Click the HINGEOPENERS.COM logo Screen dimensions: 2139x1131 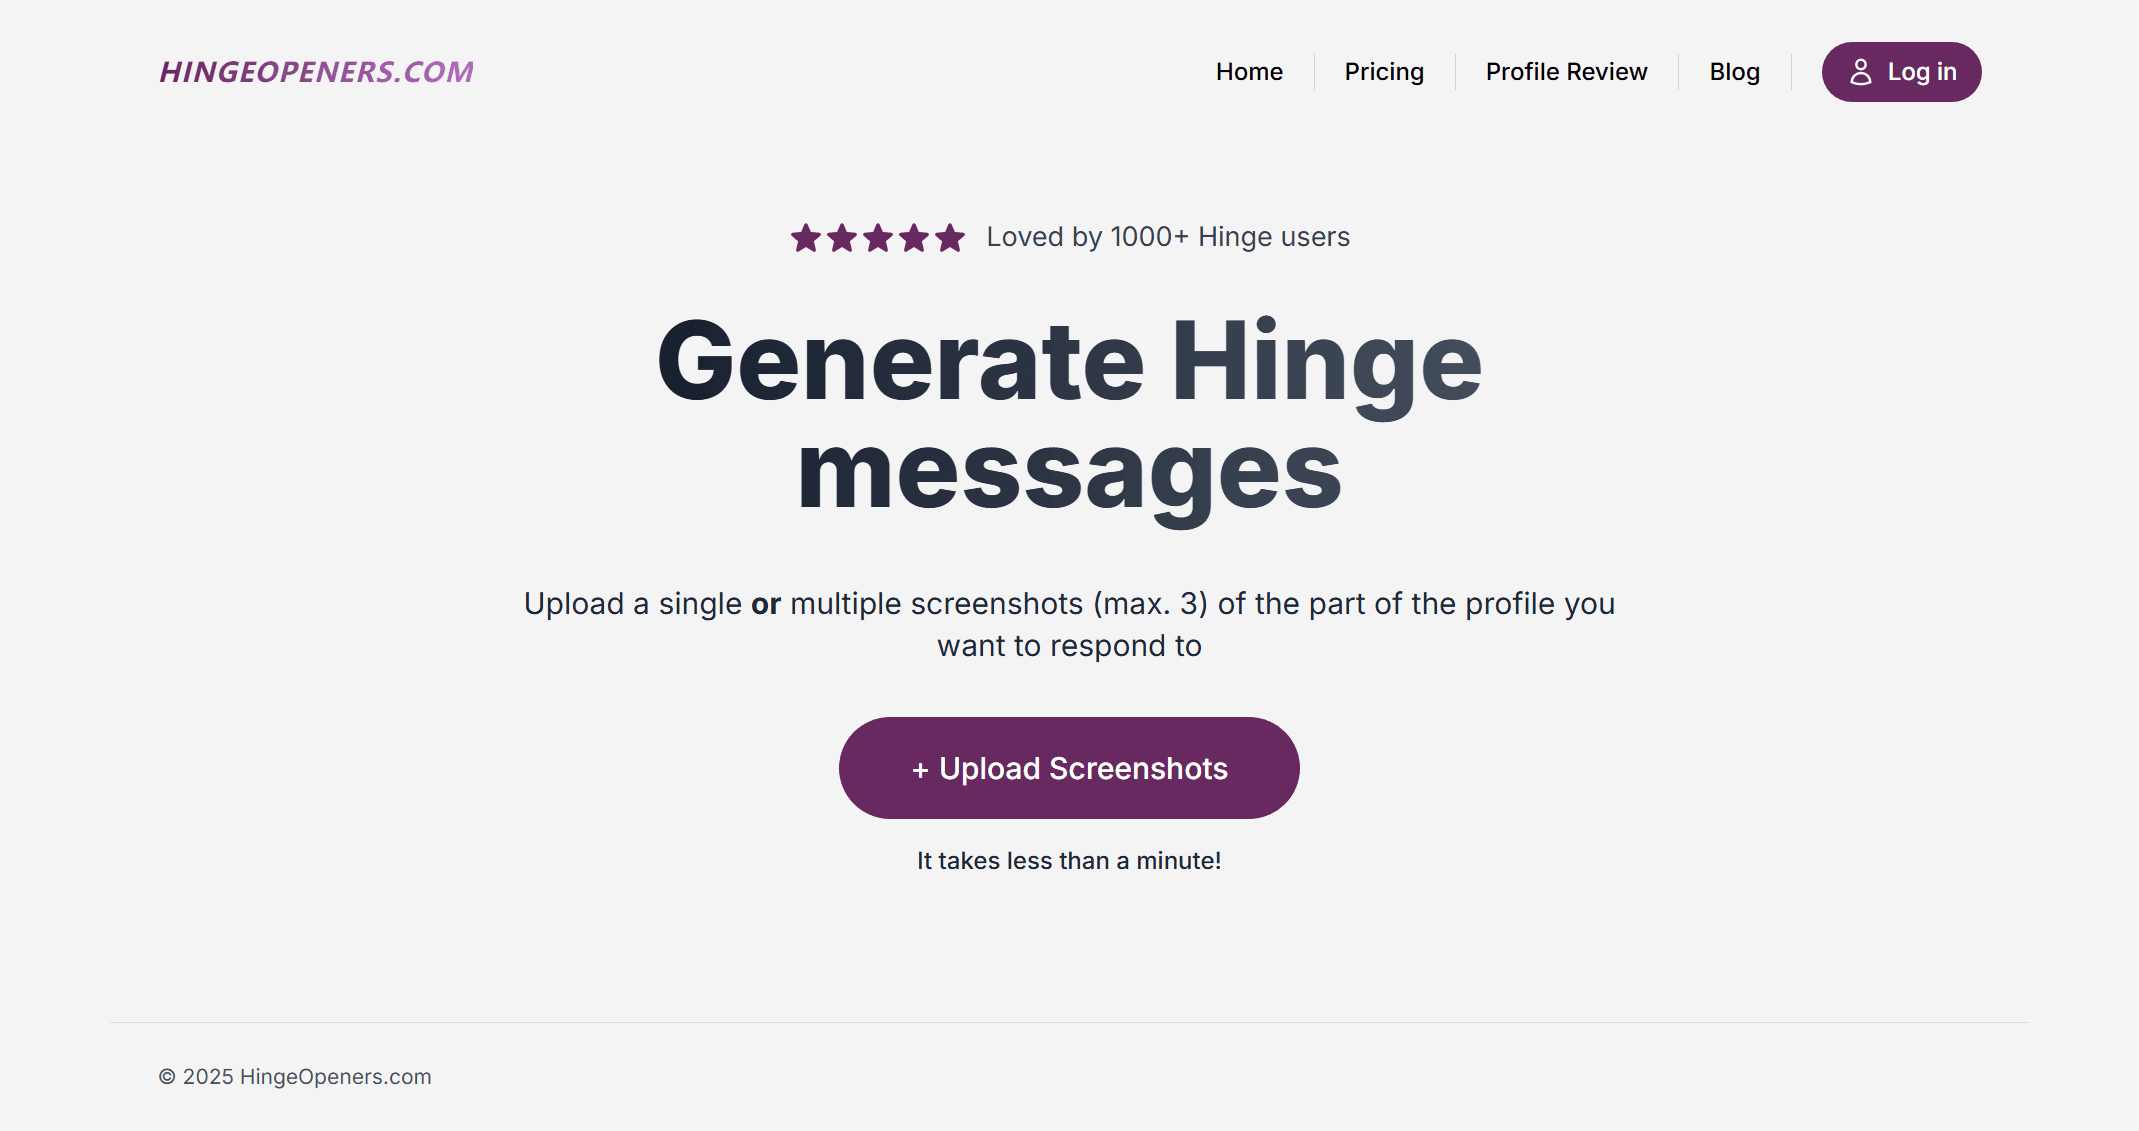point(316,72)
